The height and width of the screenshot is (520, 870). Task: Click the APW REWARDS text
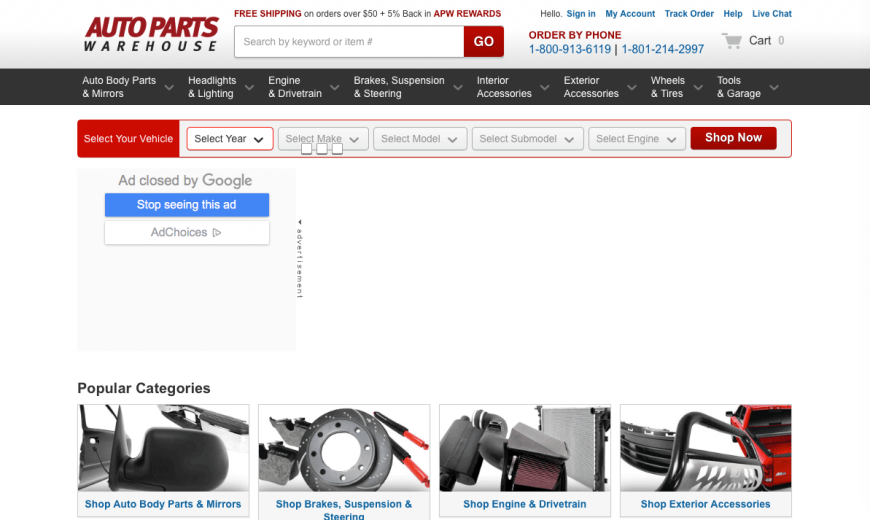tap(467, 14)
